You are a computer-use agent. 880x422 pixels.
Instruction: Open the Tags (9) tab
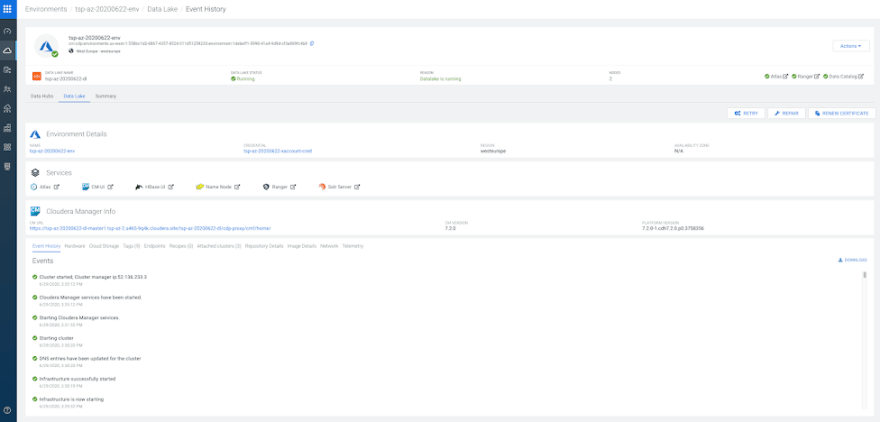(x=131, y=246)
